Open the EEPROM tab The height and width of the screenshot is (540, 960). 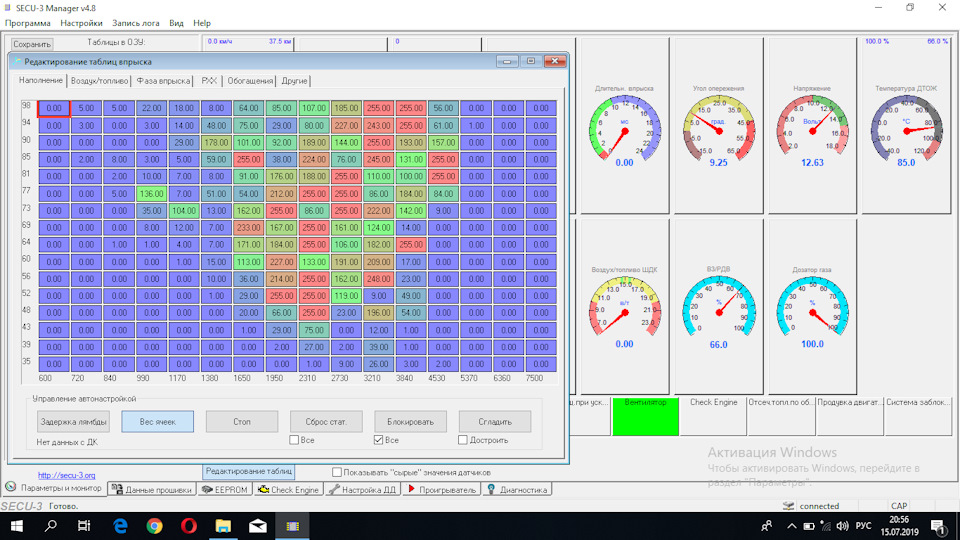(224, 490)
